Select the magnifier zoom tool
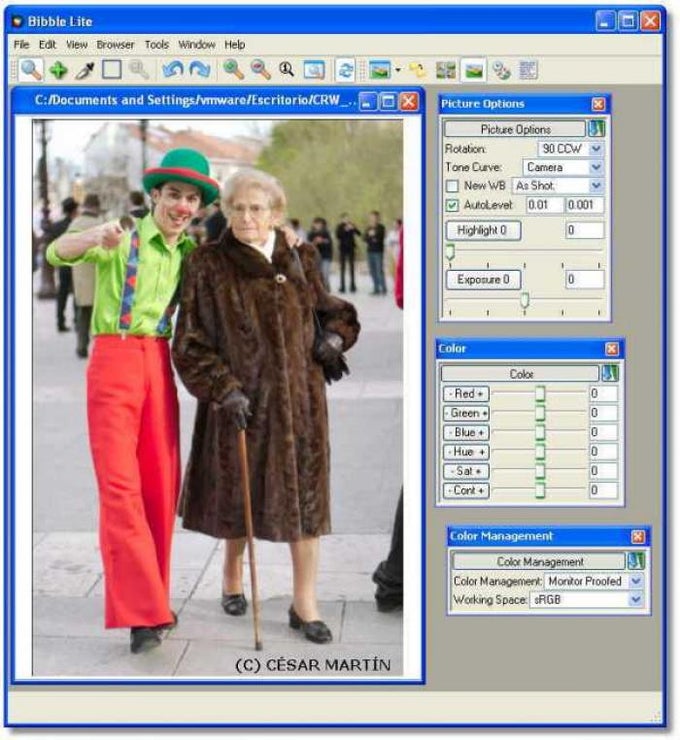Image resolution: width=680 pixels, height=740 pixels. pyautogui.click(x=31, y=70)
